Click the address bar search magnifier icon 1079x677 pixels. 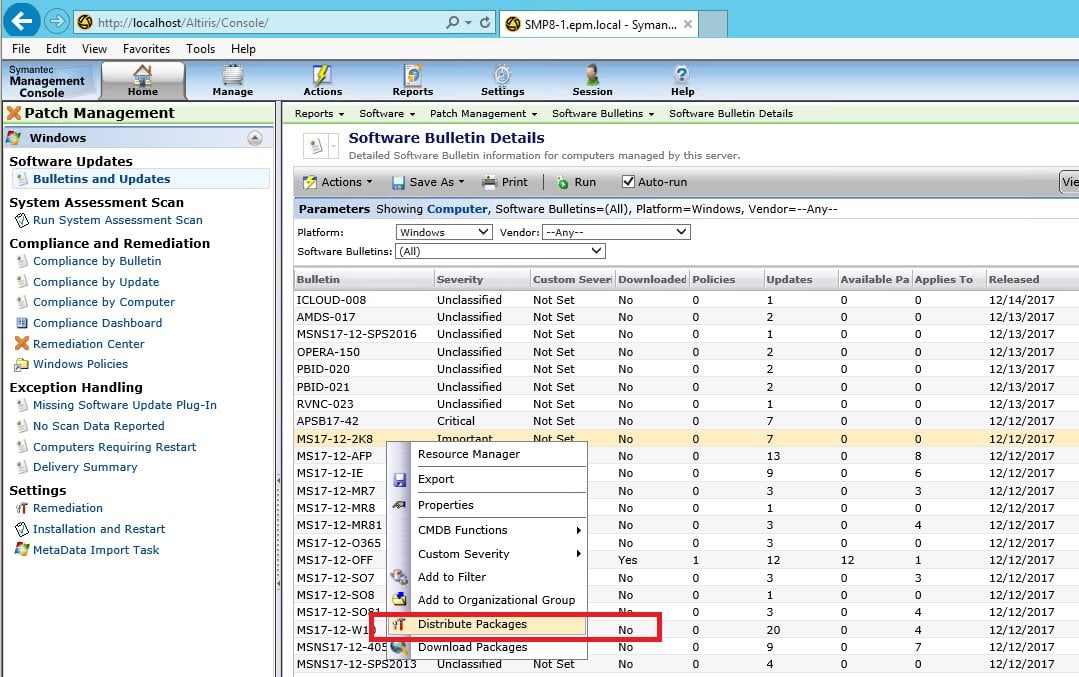452,22
